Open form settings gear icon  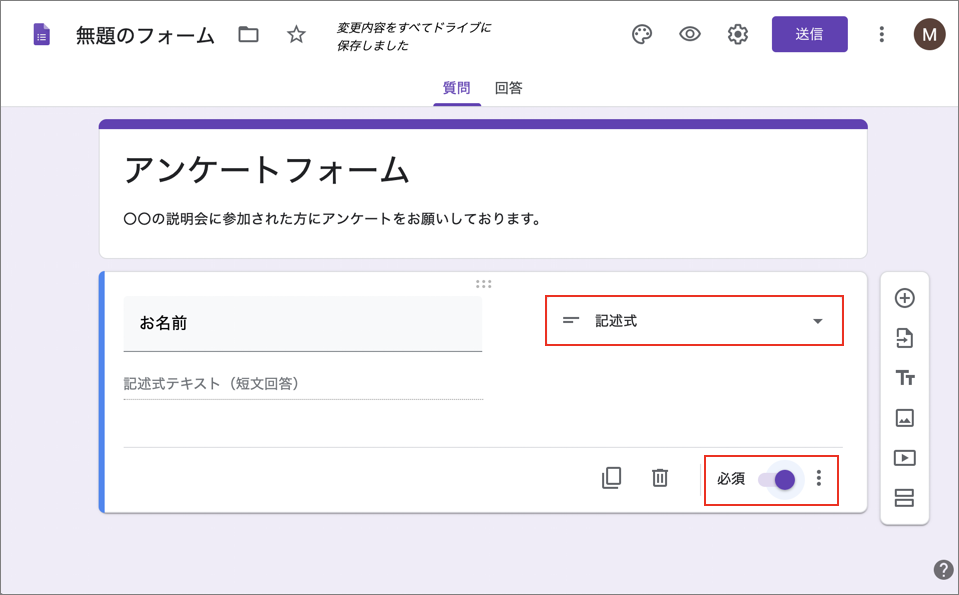click(738, 34)
